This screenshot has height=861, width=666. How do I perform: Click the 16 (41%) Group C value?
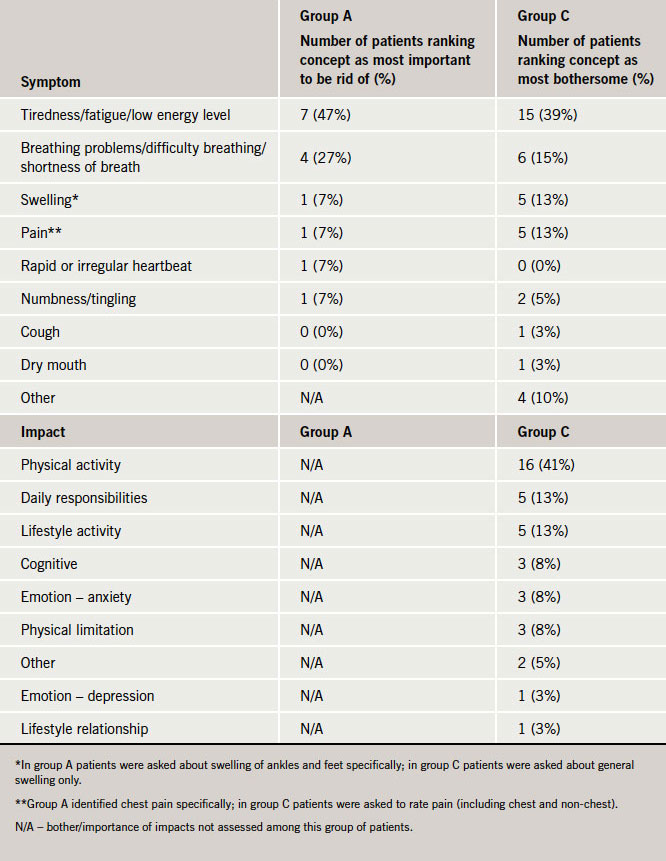click(x=547, y=465)
